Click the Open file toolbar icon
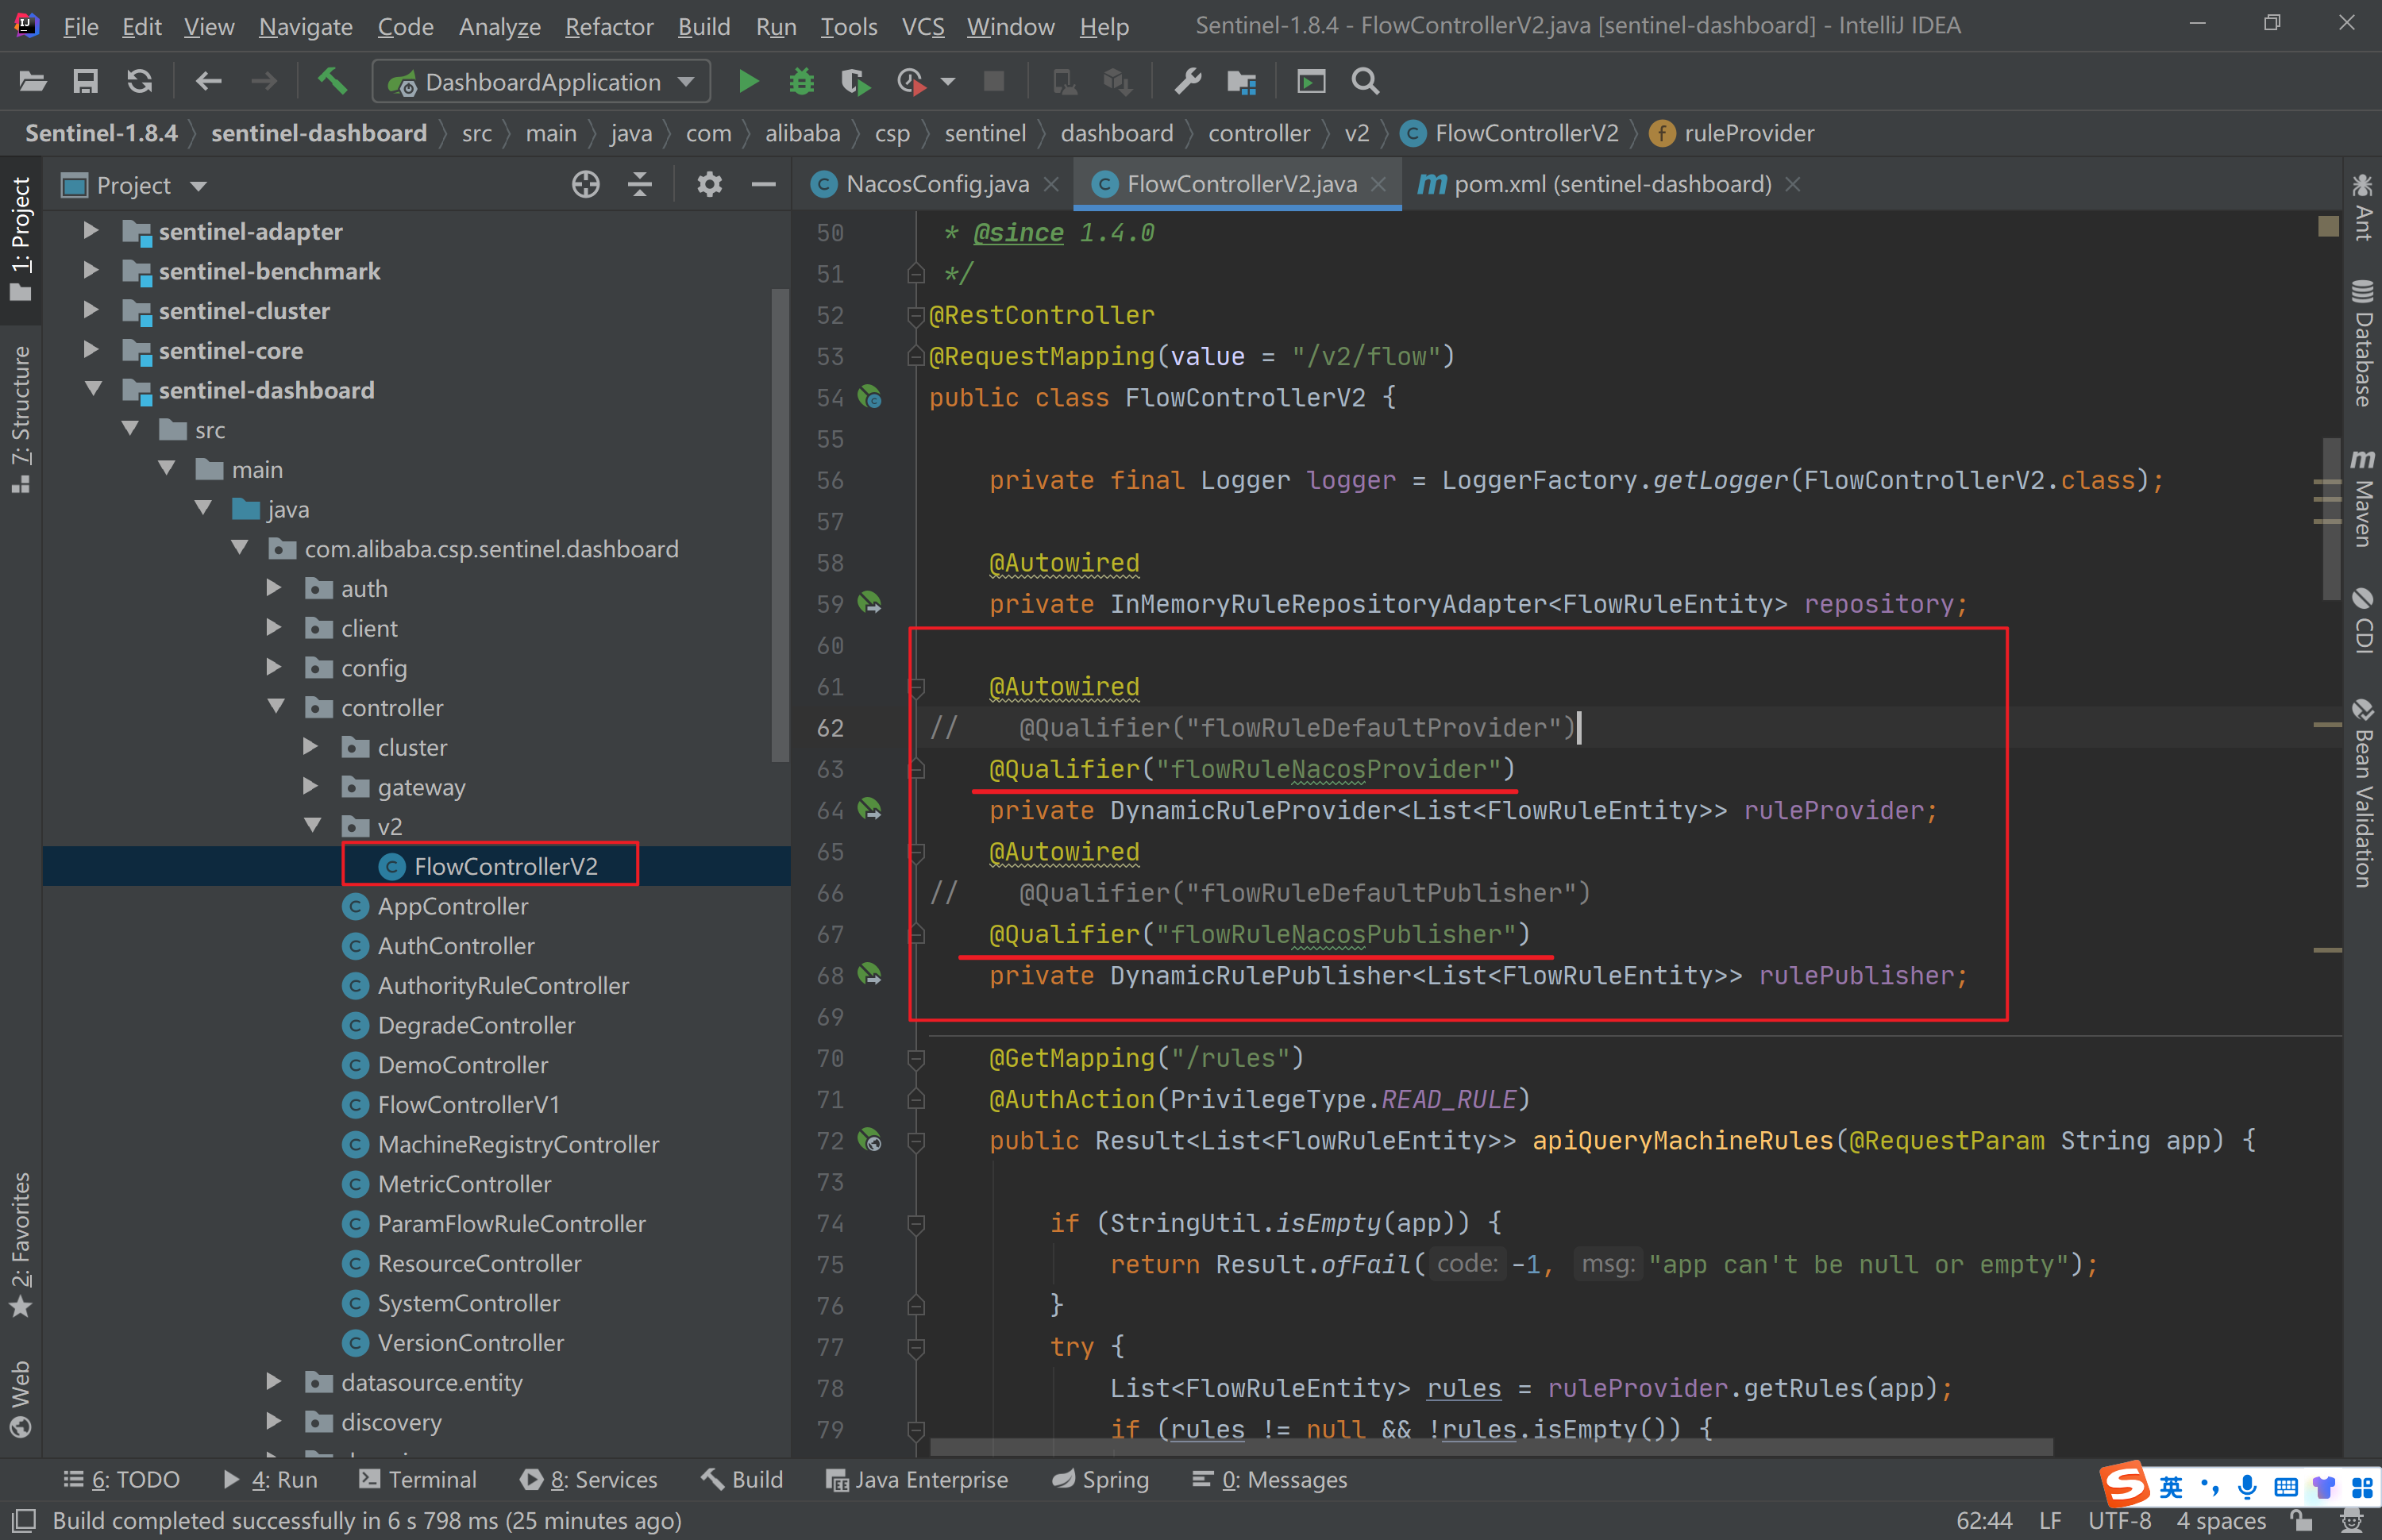This screenshot has height=1540, width=2382. coord(32,82)
